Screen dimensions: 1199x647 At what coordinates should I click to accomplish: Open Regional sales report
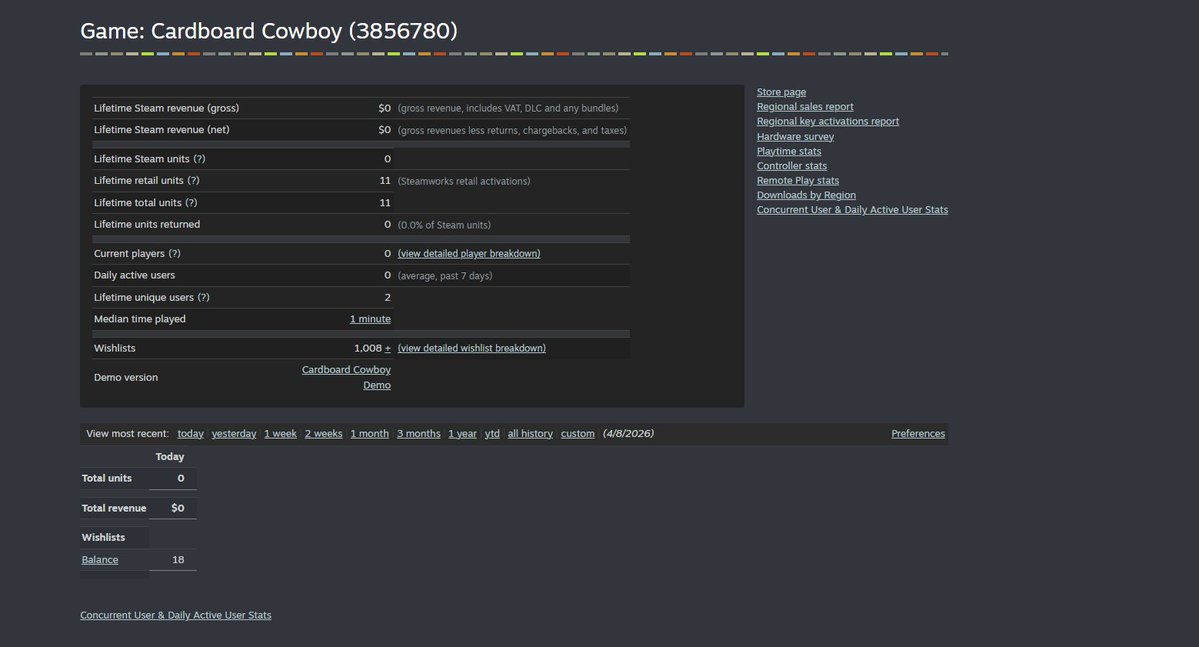click(804, 106)
